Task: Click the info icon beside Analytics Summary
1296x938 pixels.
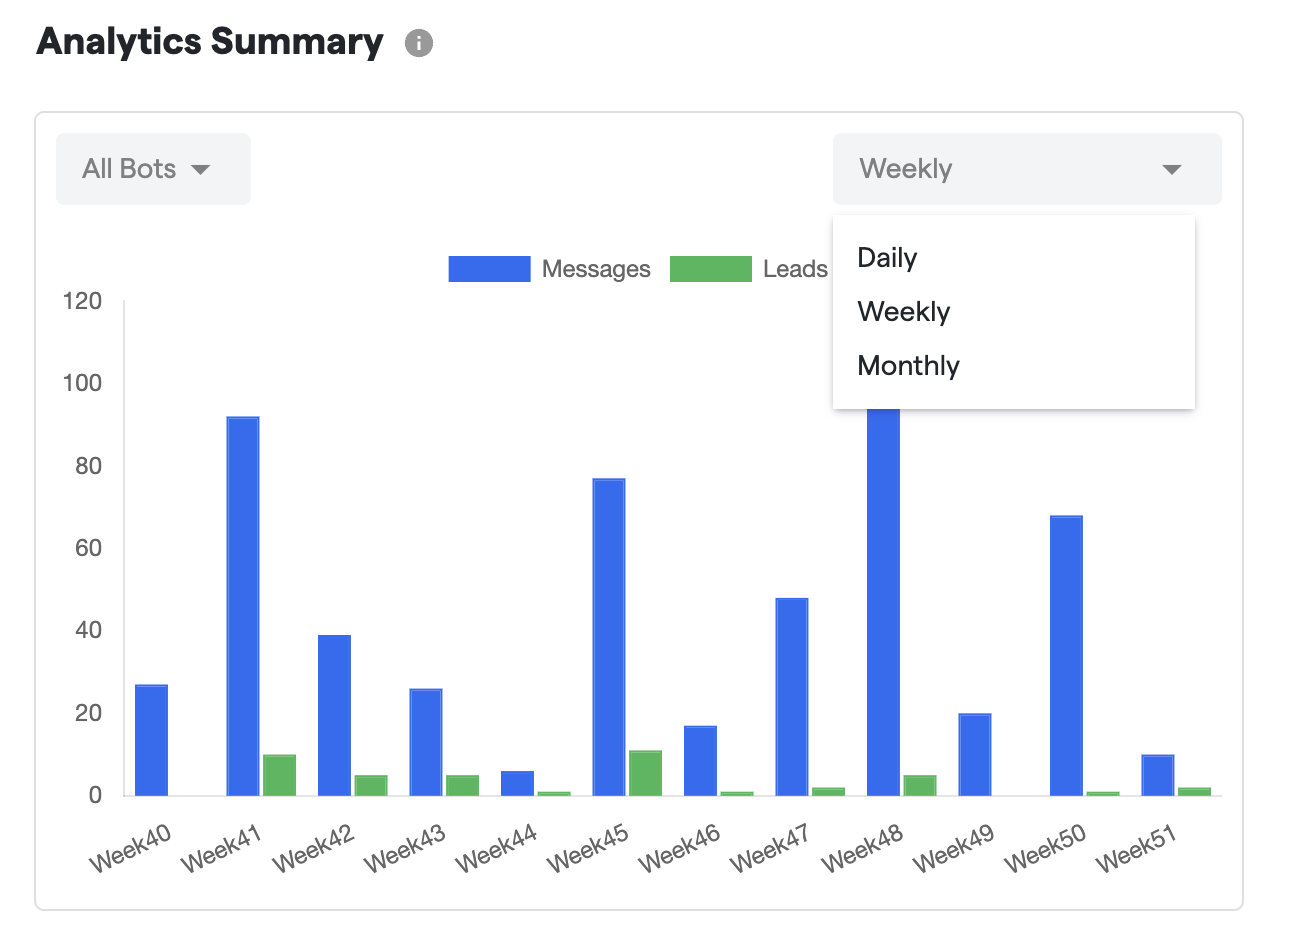Action: [418, 44]
